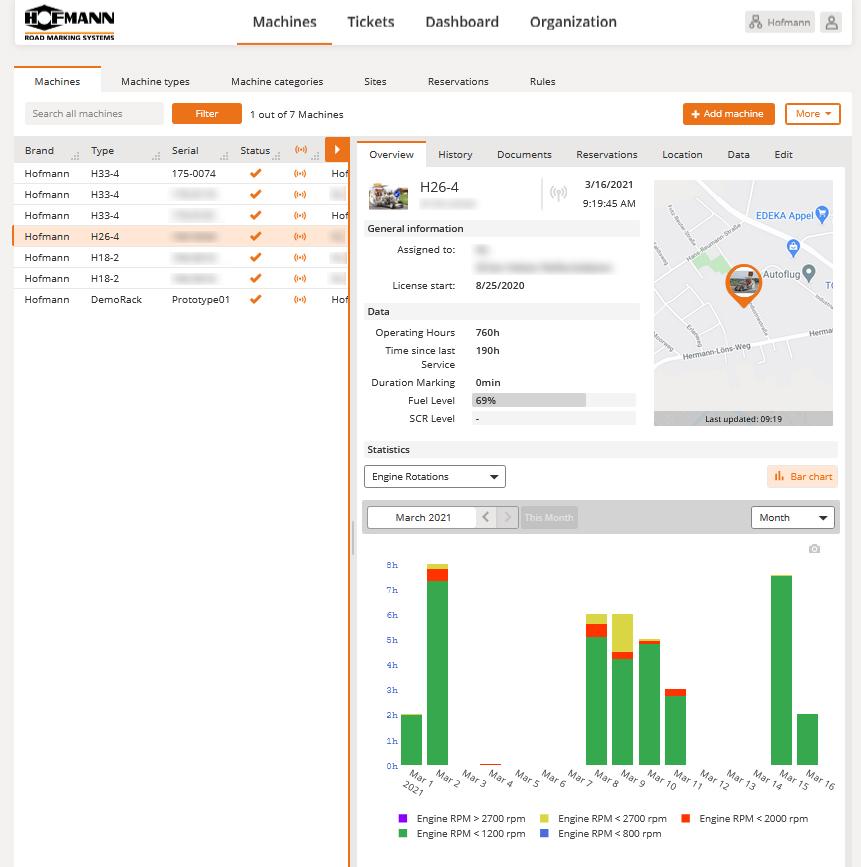The height and width of the screenshot is (867, 861).
Task: Open the Data tab of machine details
Action: 738,154
